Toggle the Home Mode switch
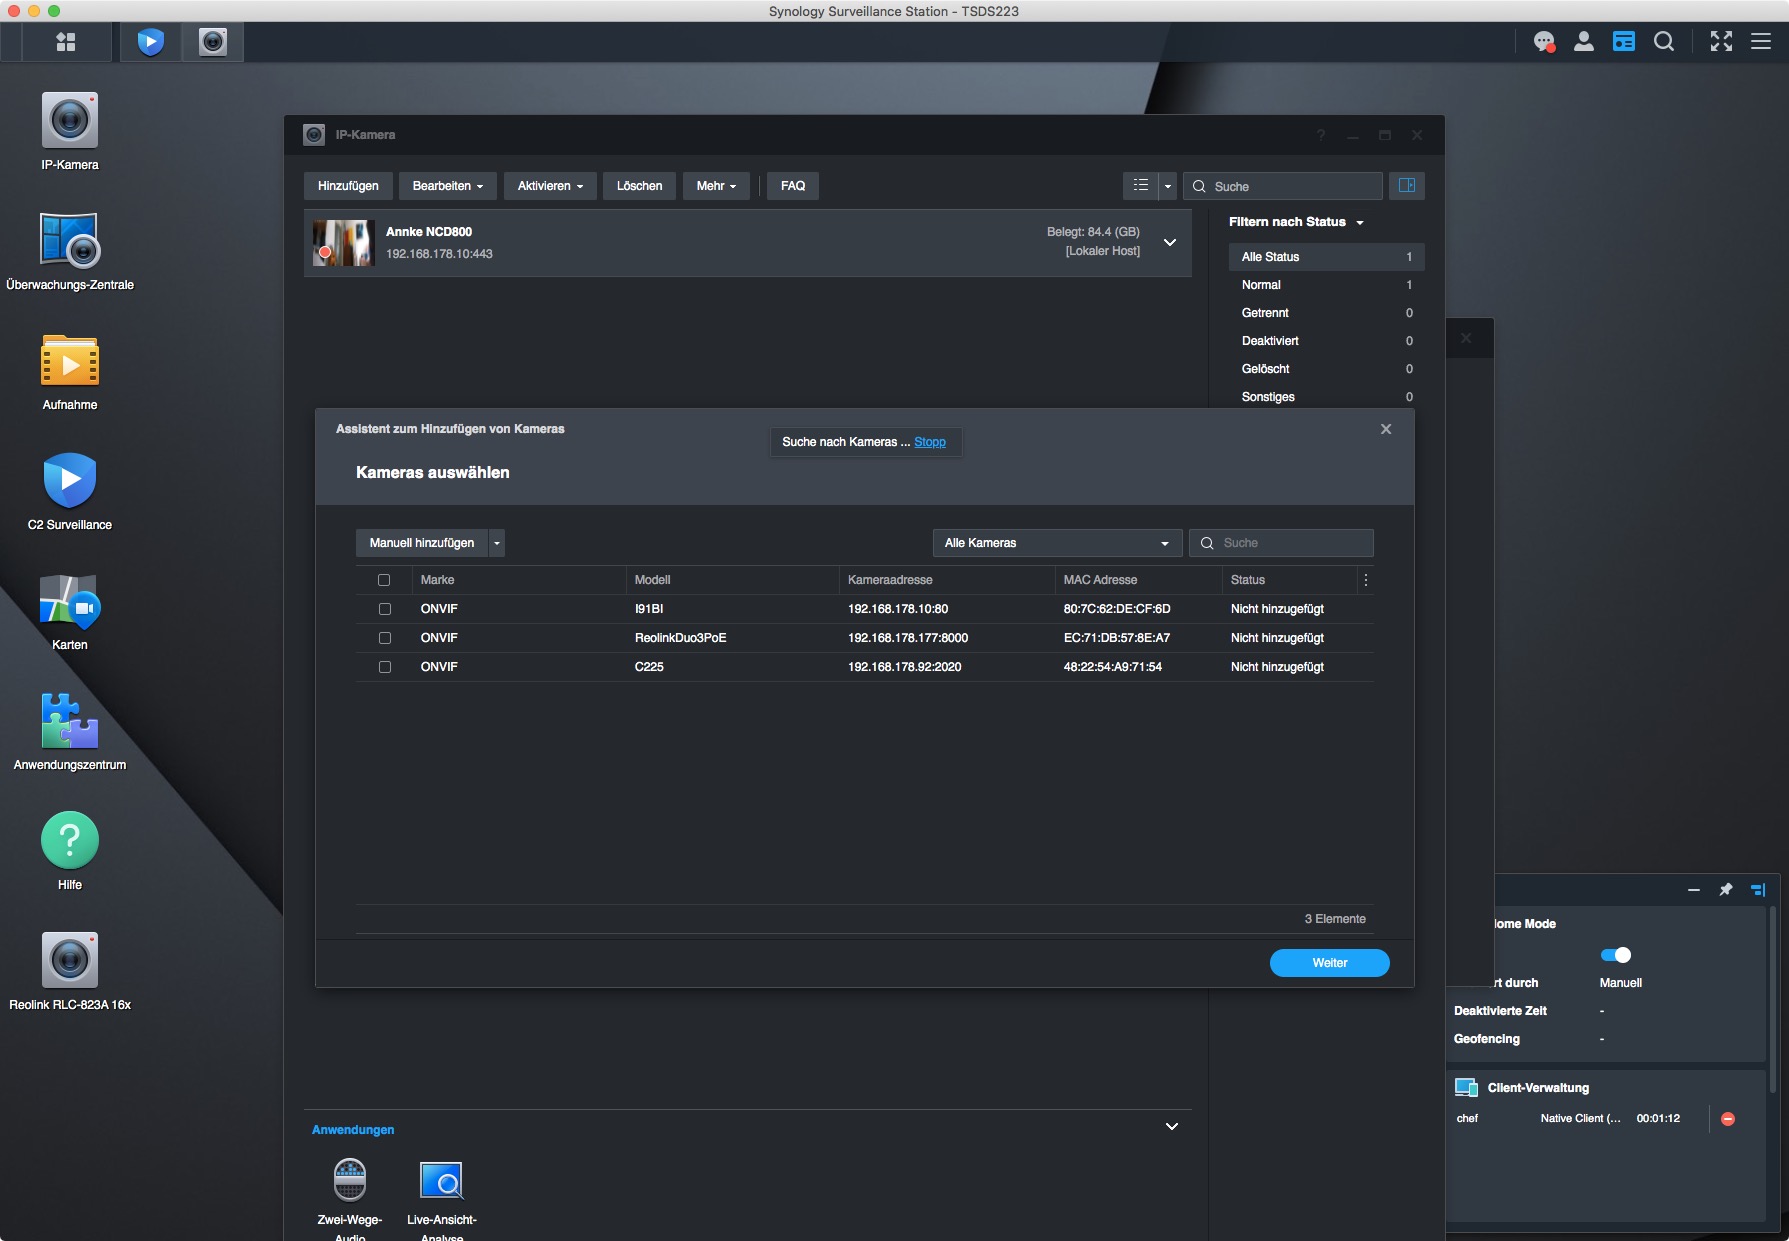1789x1241 pixels. click(1615, 955)
